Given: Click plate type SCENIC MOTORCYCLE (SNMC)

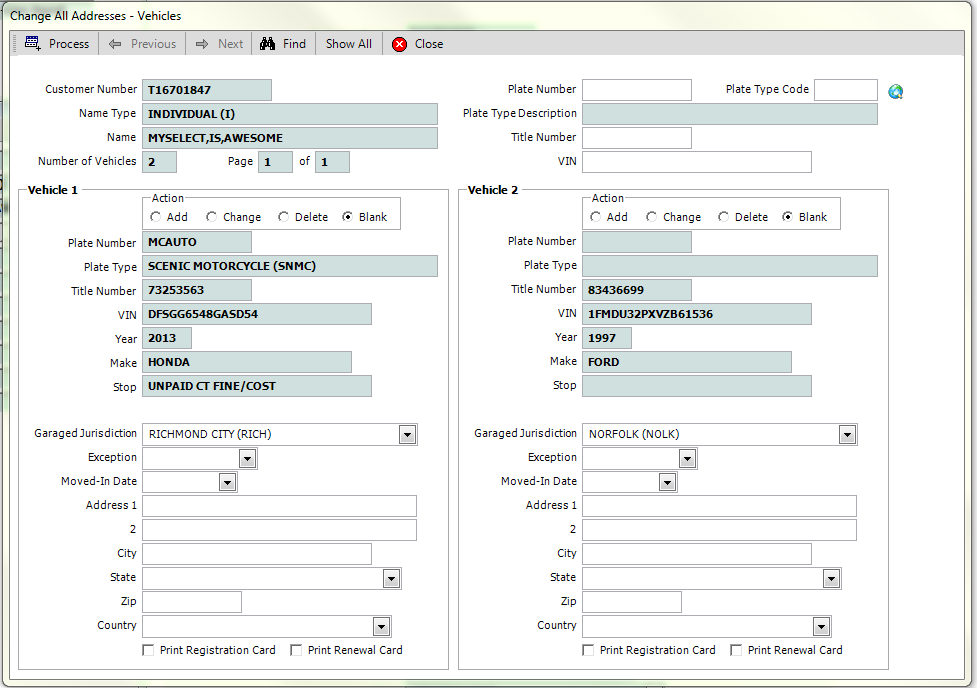Looking at the screenshot, I should pyautogui.click(x=290, y=266).
